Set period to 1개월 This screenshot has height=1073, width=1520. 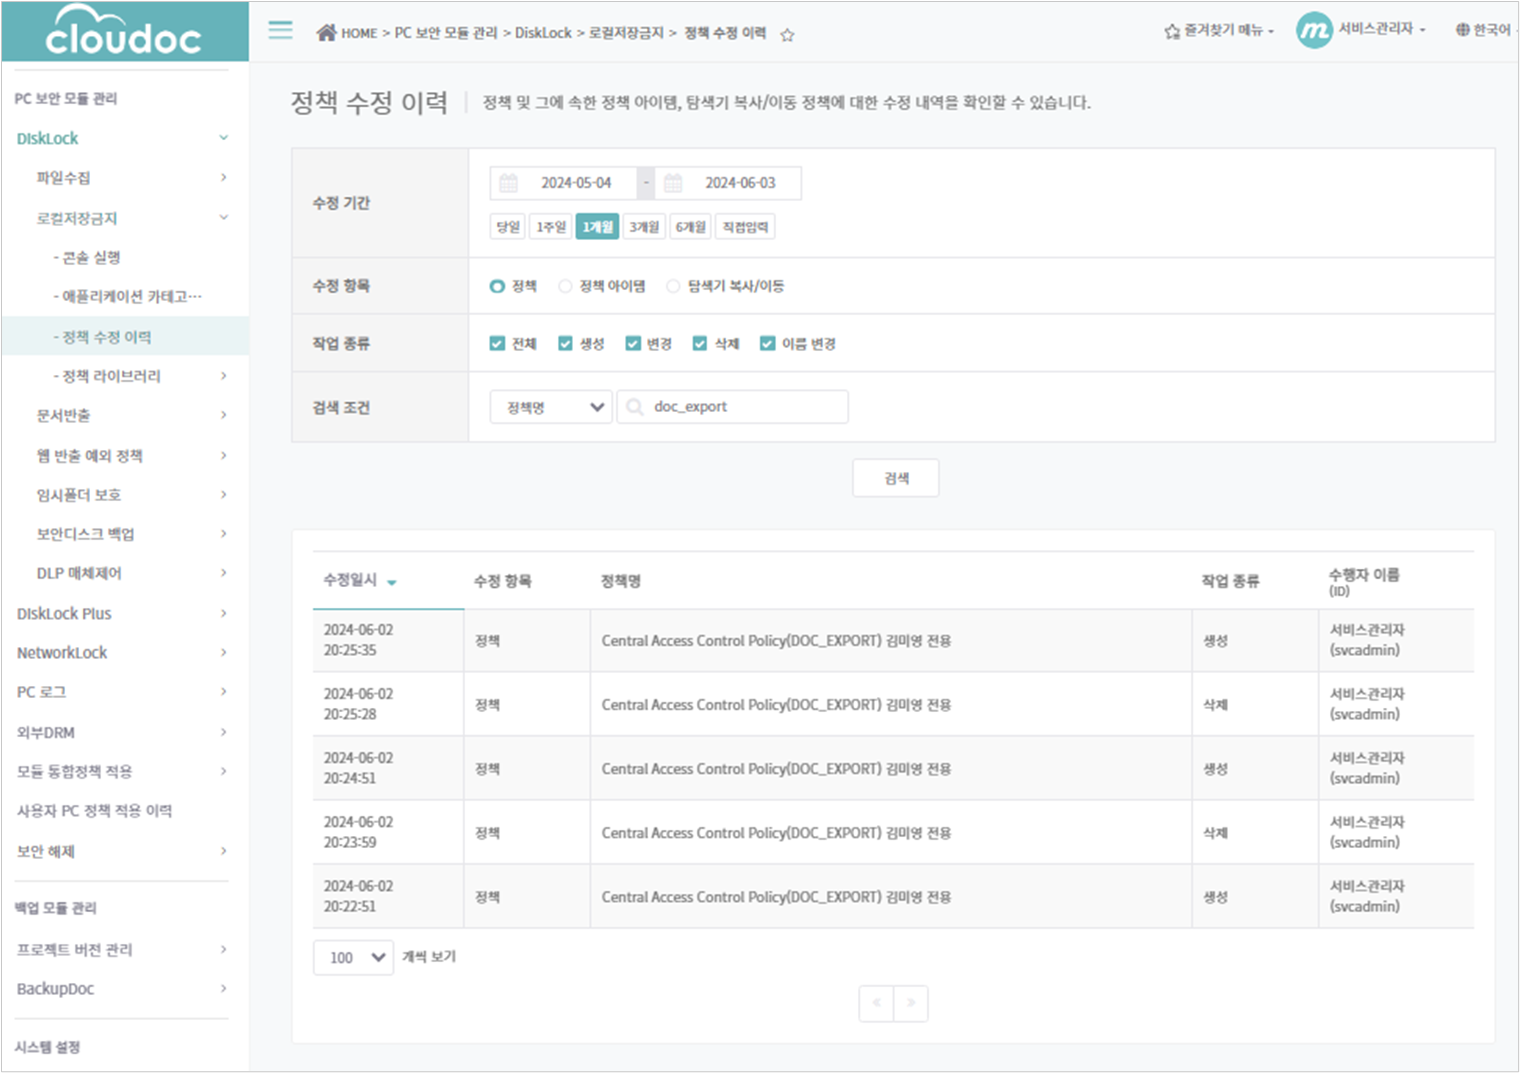(x=597, y=227)
